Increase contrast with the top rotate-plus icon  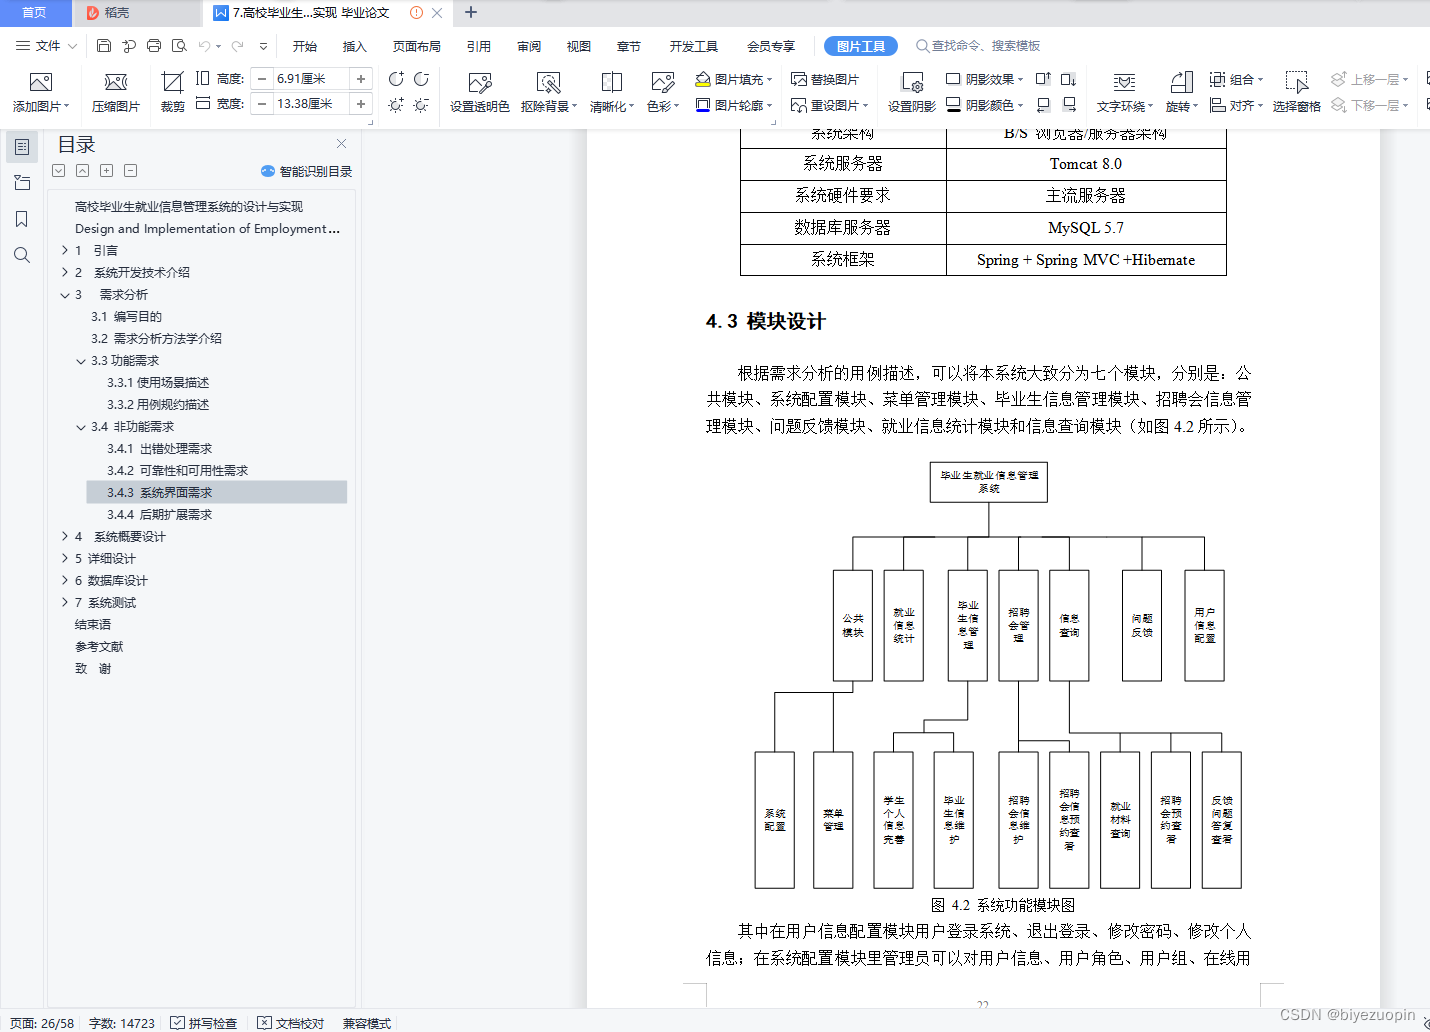396,79
